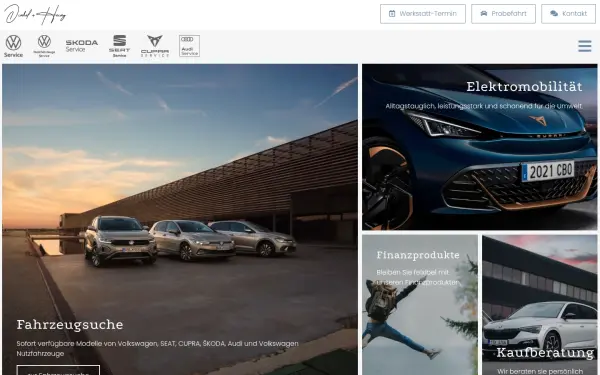This screenshot has width=600, height=375.
Task: Open the Kaufberatung tile heading
Action: (545, 352)
